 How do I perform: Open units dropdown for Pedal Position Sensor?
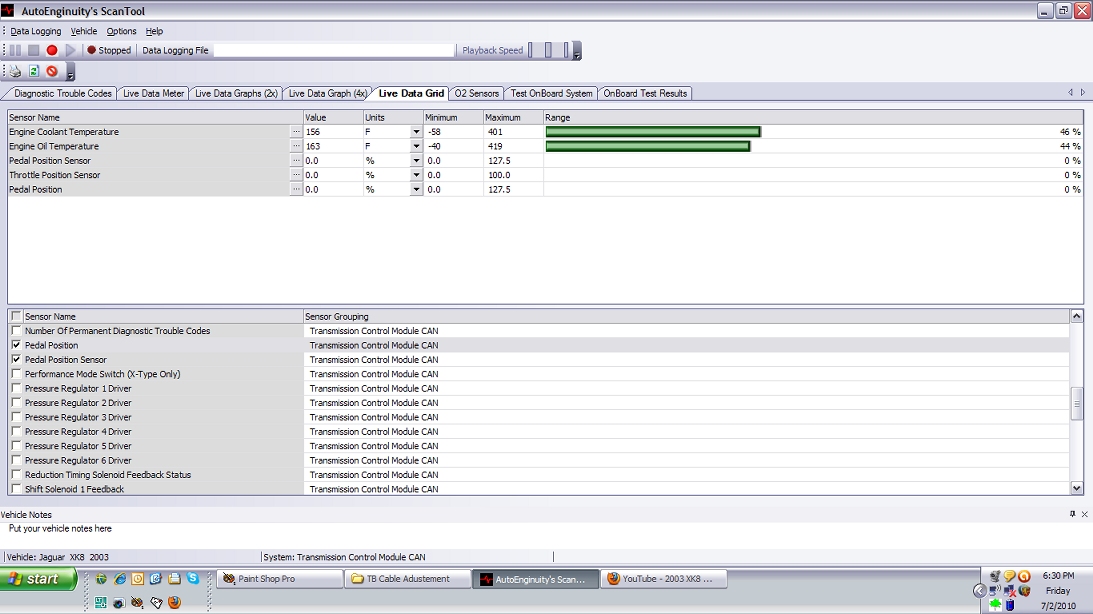416,160
